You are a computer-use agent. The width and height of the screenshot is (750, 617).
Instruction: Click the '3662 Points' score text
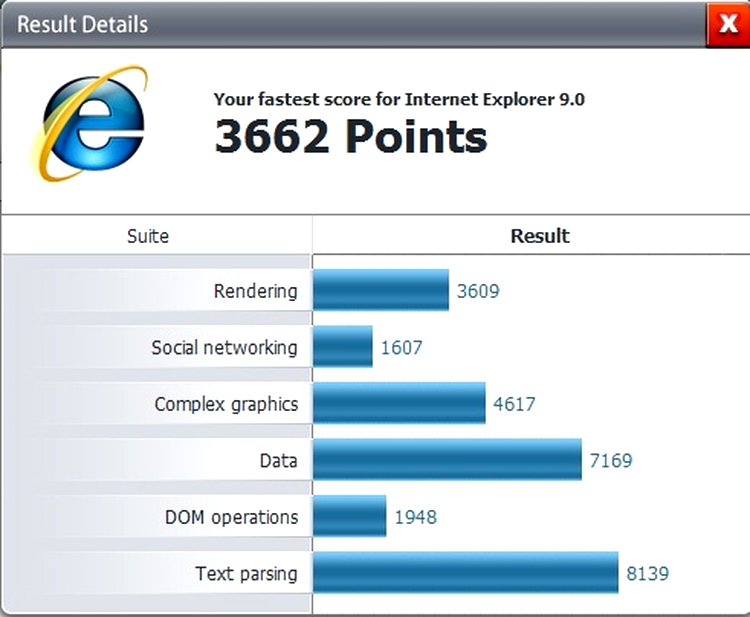[351, 137]
